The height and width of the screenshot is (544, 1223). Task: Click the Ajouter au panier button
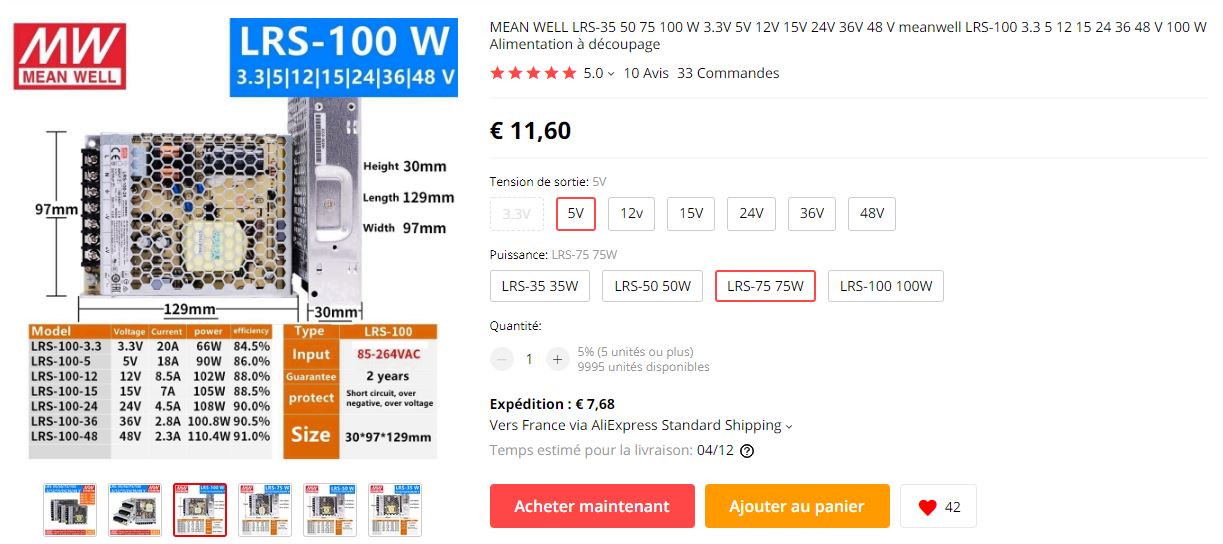click(x=797, y=506)
